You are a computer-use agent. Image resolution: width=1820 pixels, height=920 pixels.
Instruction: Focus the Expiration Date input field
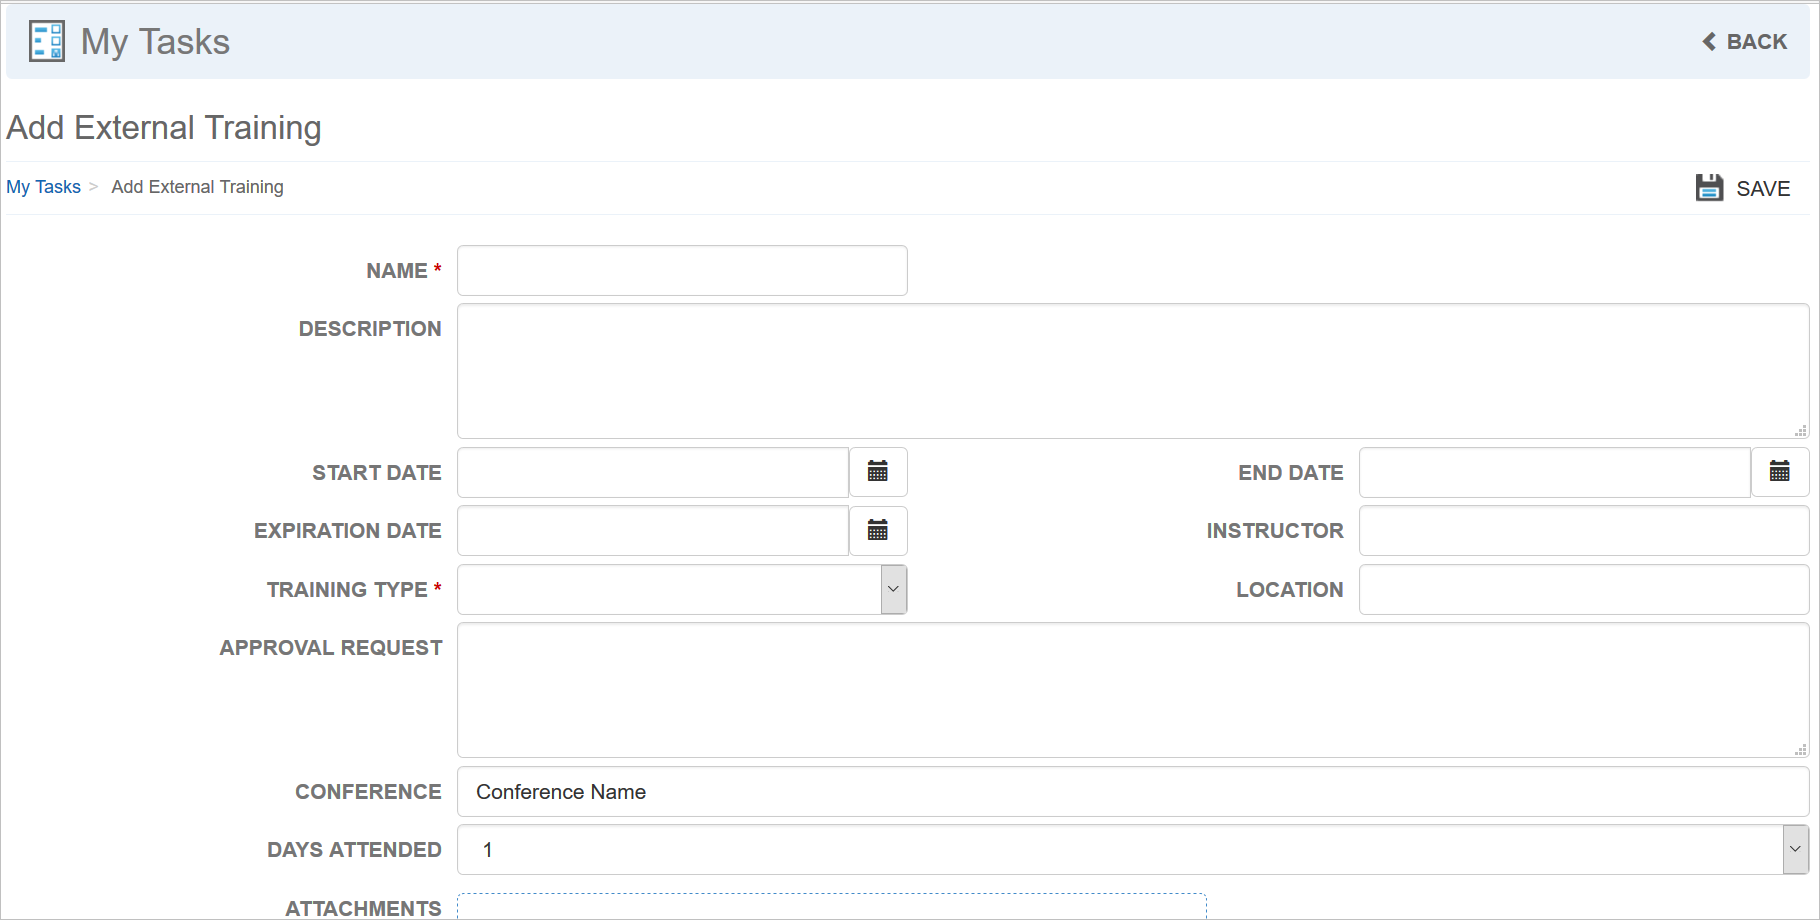click(x=653, y=531)
